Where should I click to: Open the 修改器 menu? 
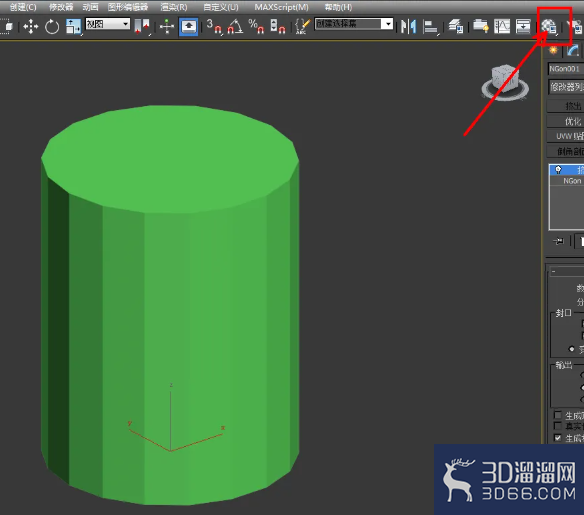tap(61, 7)
